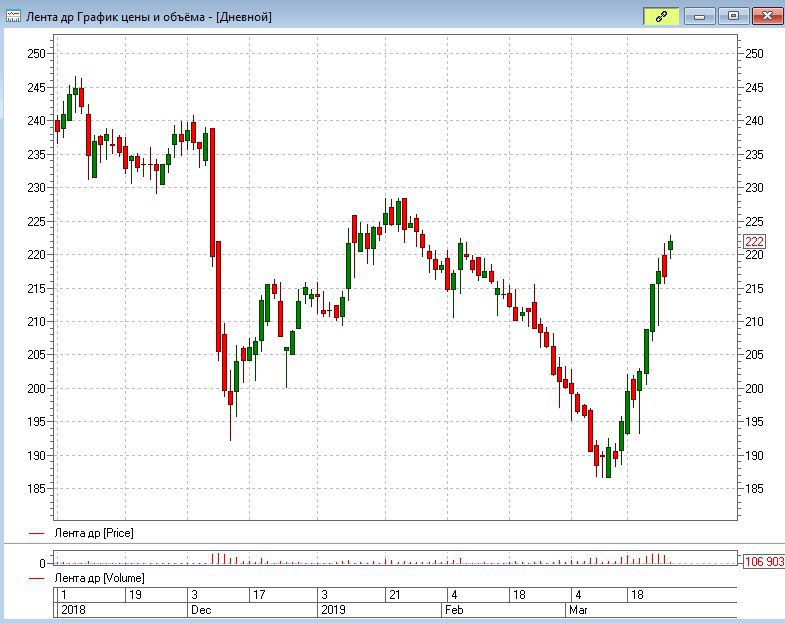This screenshot has height=623, width=785.
Task: Click the date label '17' on time axis
Action: (x=259, y=595)
